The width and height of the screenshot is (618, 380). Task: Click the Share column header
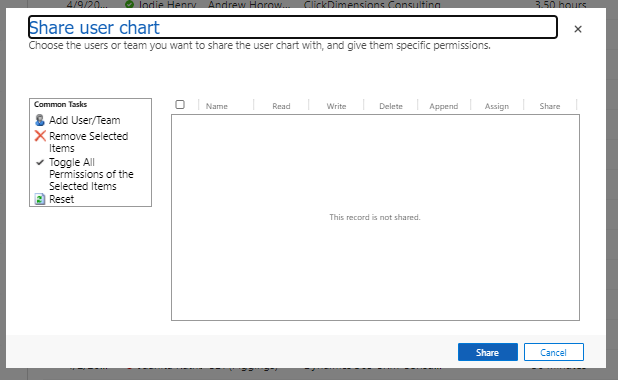[550, 106]
